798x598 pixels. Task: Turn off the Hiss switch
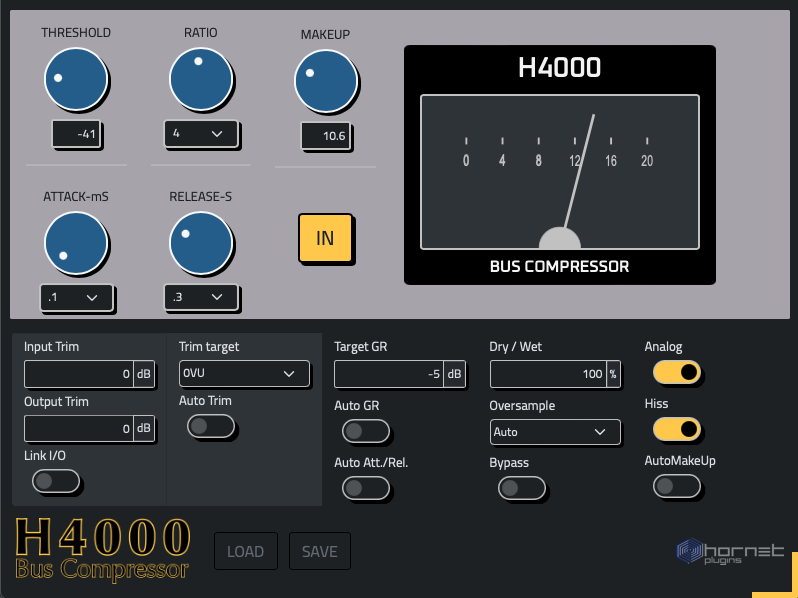click(x=677, y=430)
